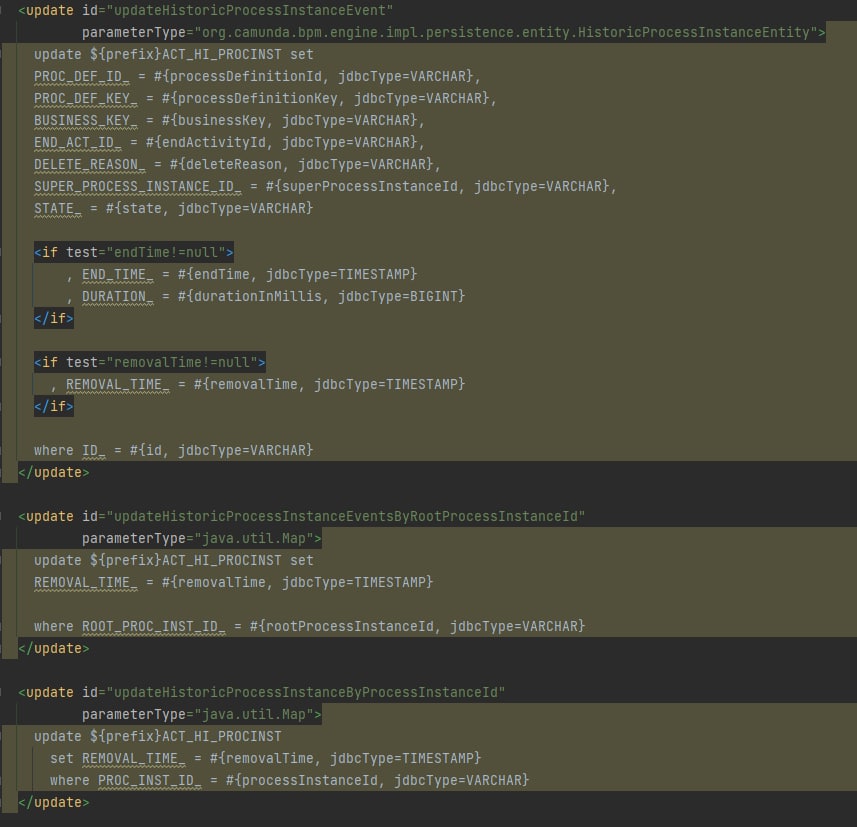This screenshot has width=857, height=827.
Task: Click the DURATION_ column name
Action: (118, 296)
